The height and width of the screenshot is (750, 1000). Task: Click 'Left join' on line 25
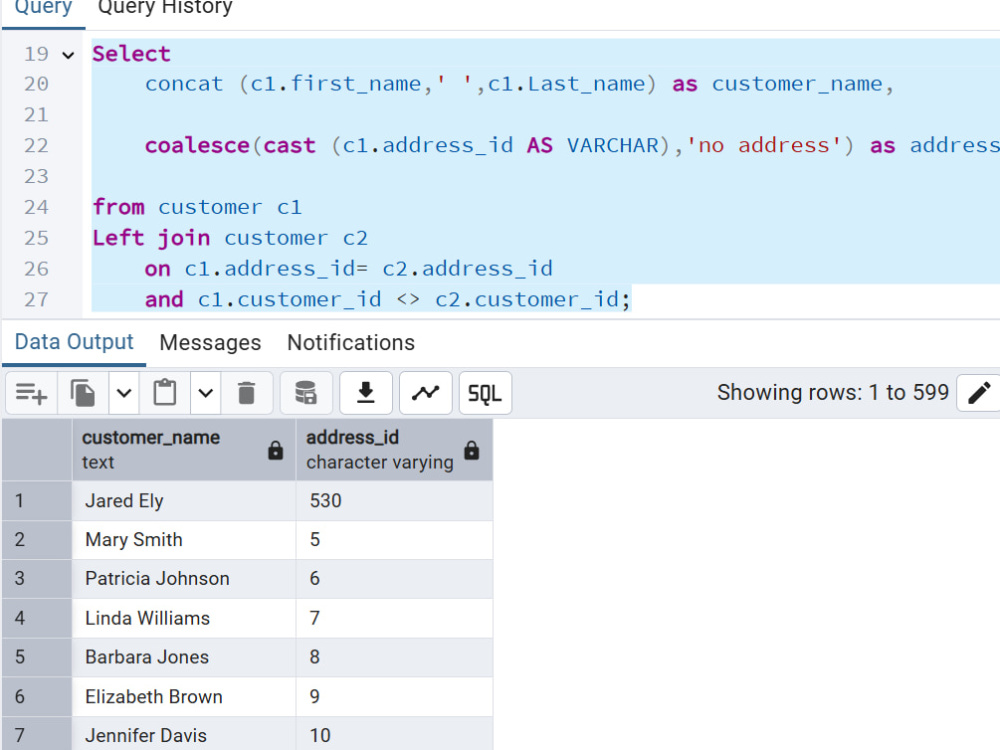[151, 238]
